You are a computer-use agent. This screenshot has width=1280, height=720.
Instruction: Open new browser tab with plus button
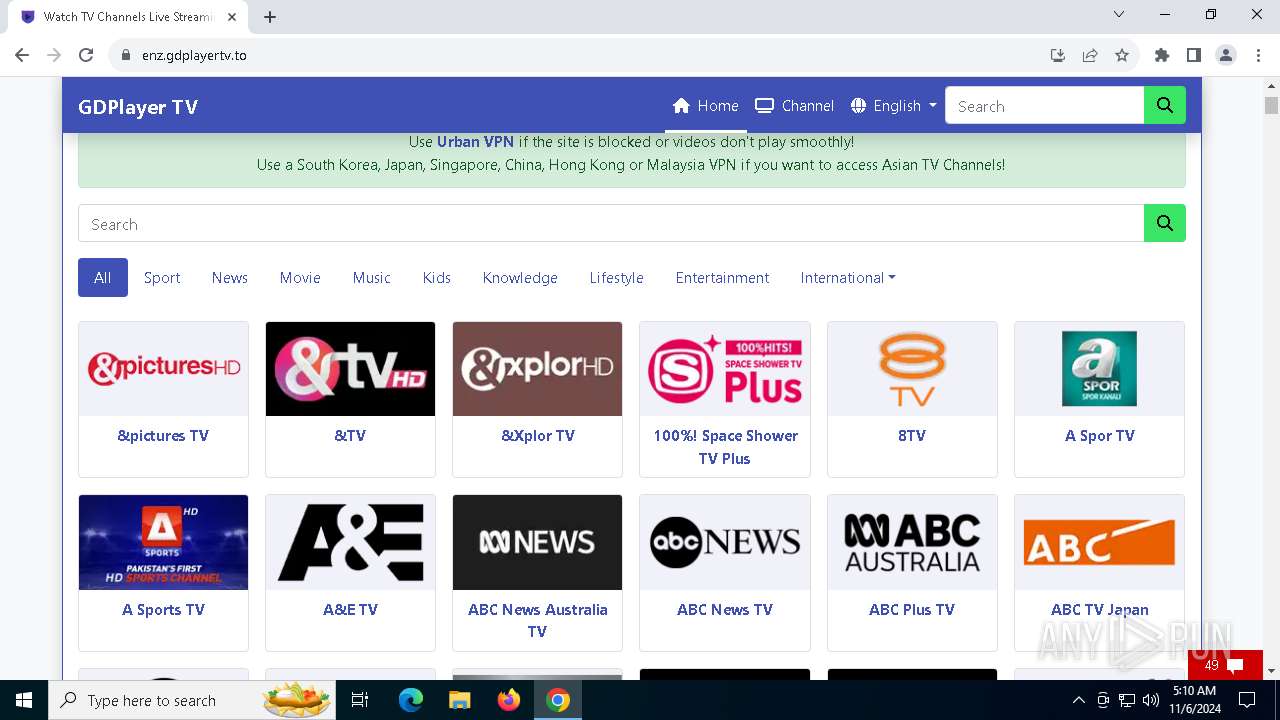tap(270, 17)
